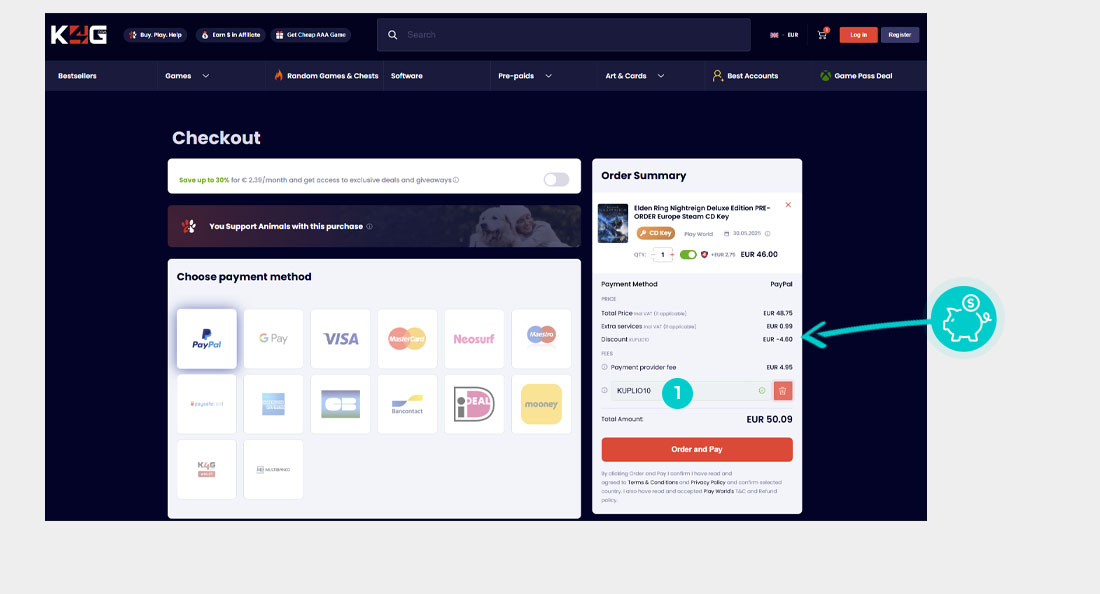
Task: Open the shopping cart icon
Action: 822,34
